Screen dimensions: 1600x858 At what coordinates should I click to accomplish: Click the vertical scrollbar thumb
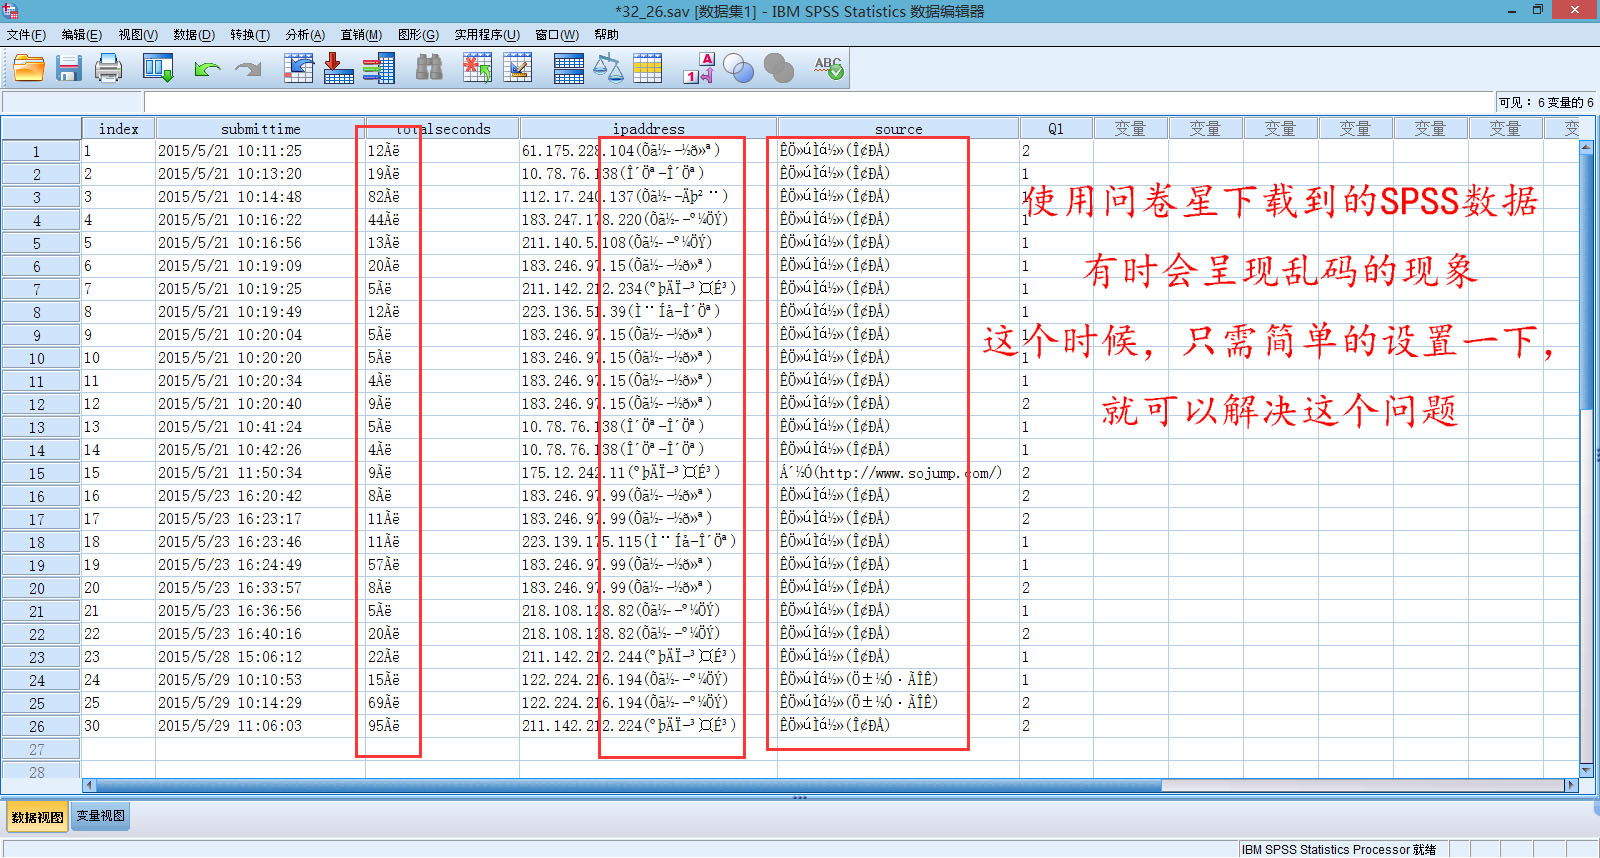(1586, 280)
